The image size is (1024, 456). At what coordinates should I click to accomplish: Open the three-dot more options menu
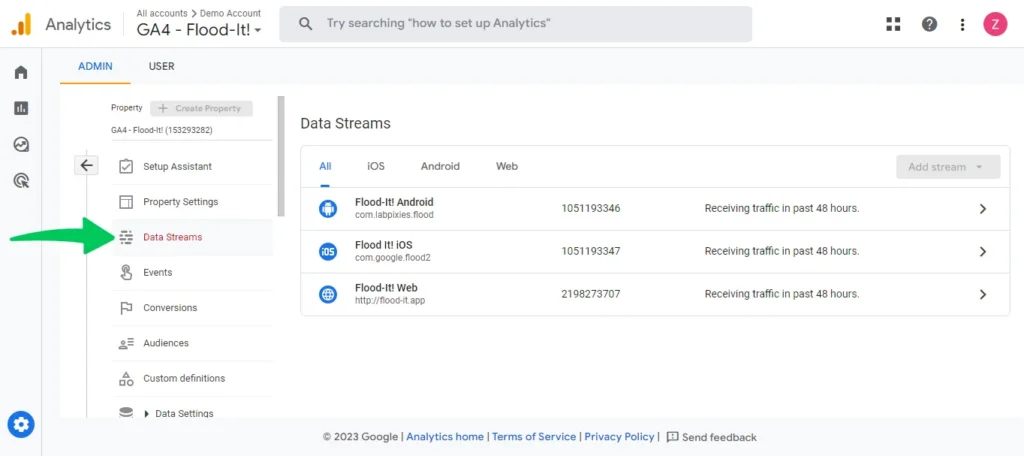point(962,25)
